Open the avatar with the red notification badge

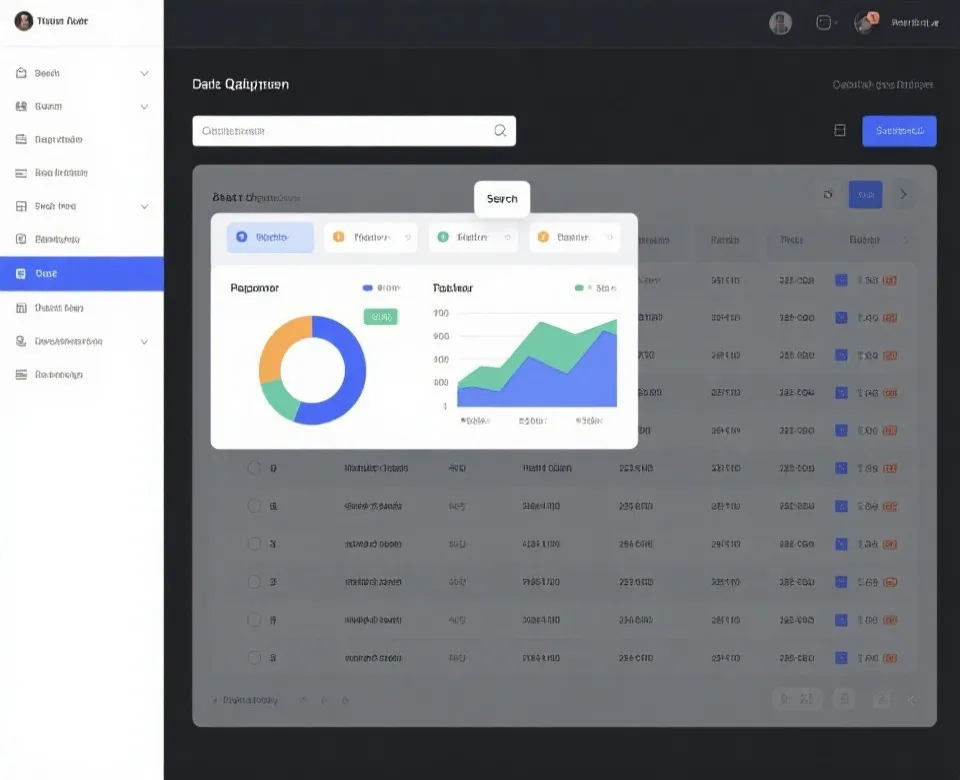tap(866, 22)
